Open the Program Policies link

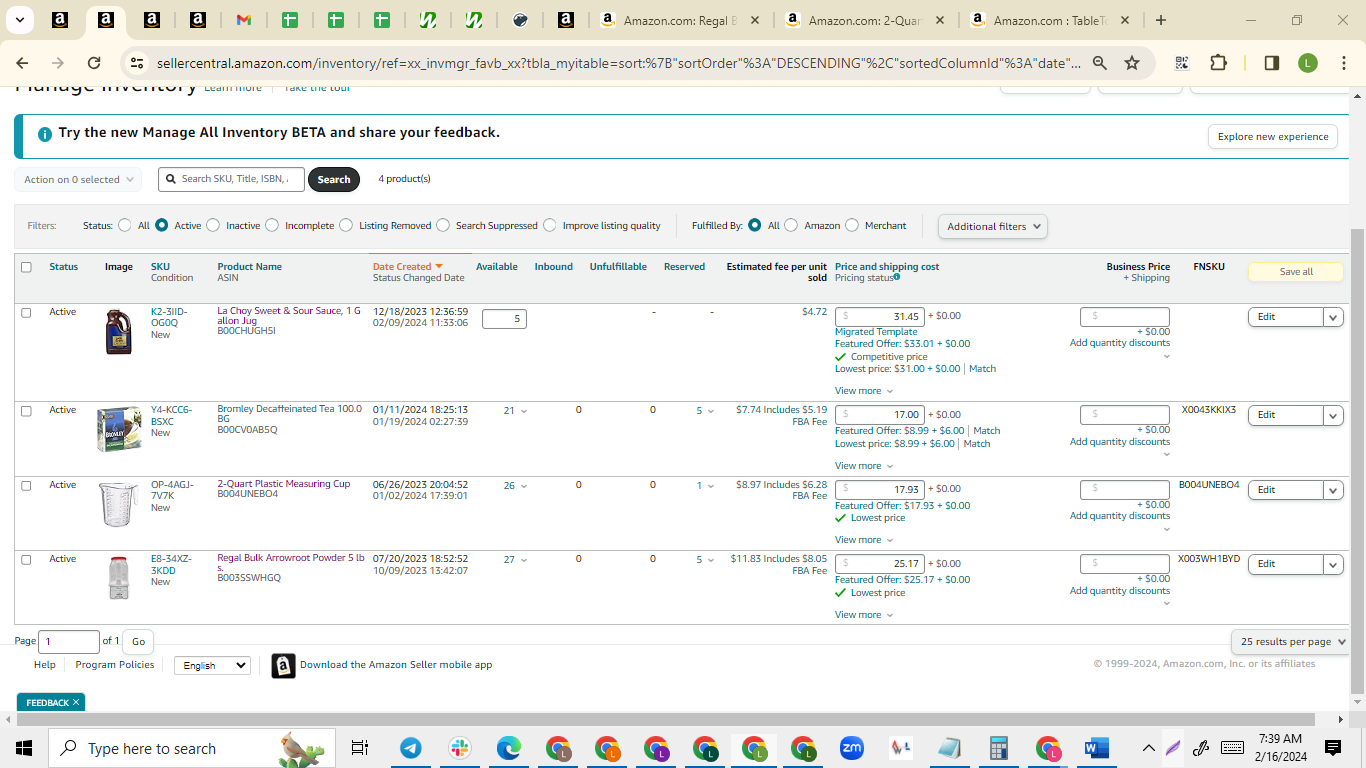115,665
